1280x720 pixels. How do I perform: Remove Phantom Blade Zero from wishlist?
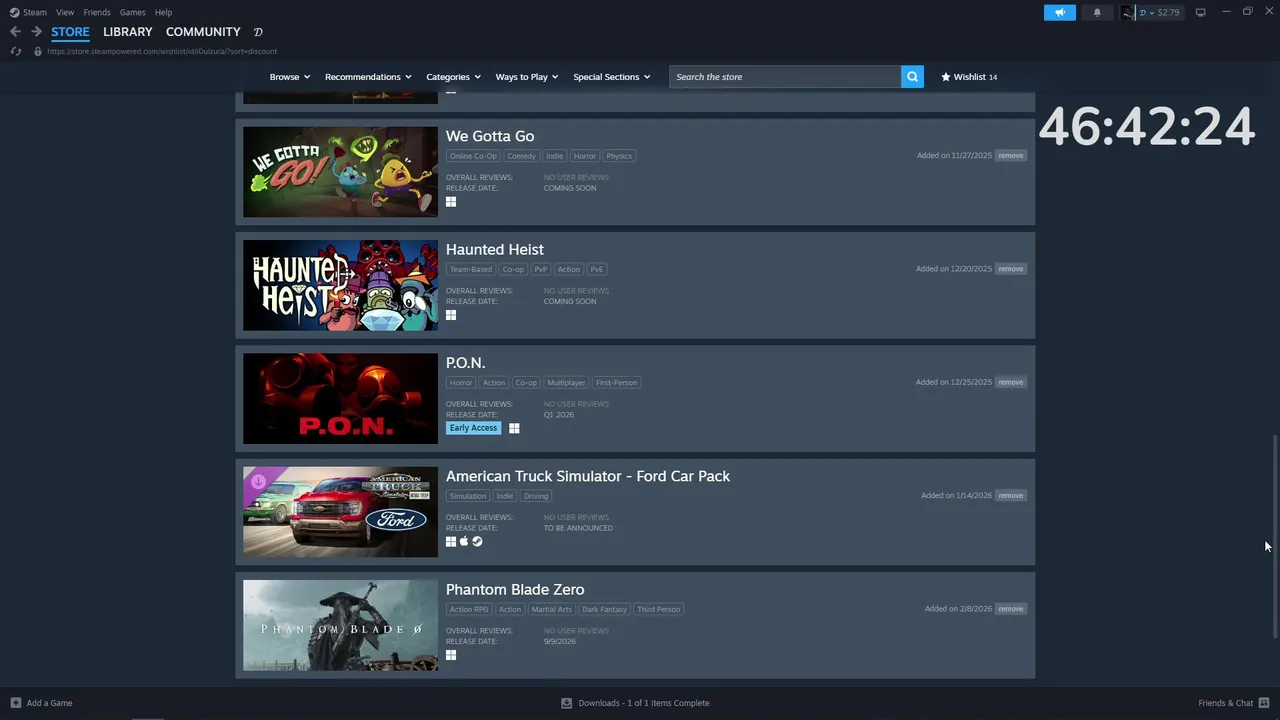(x=1010, y=608)
